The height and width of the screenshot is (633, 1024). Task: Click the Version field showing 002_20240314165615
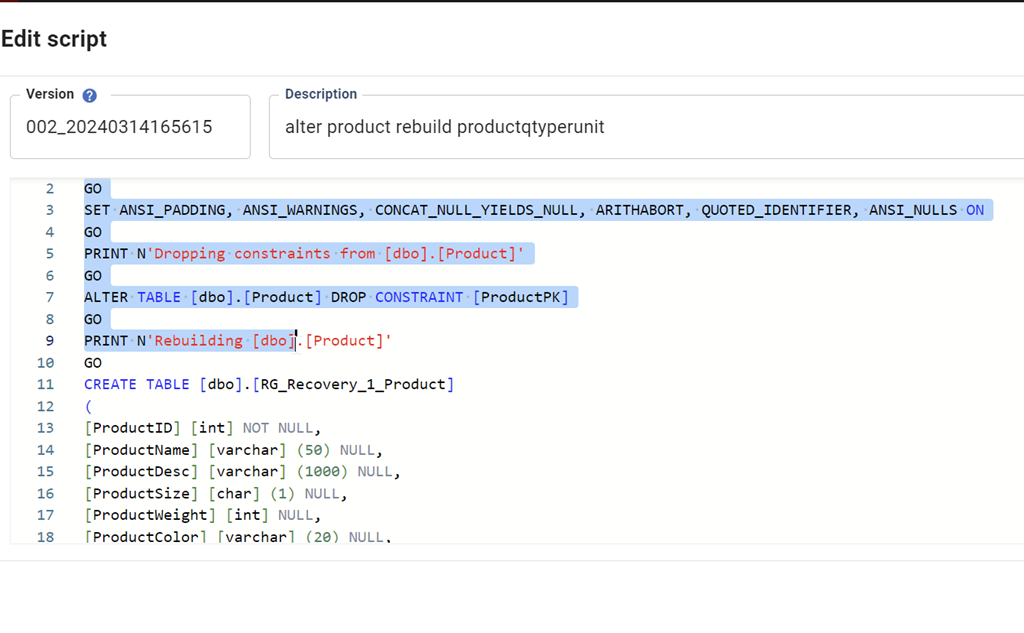click(129, 127)
